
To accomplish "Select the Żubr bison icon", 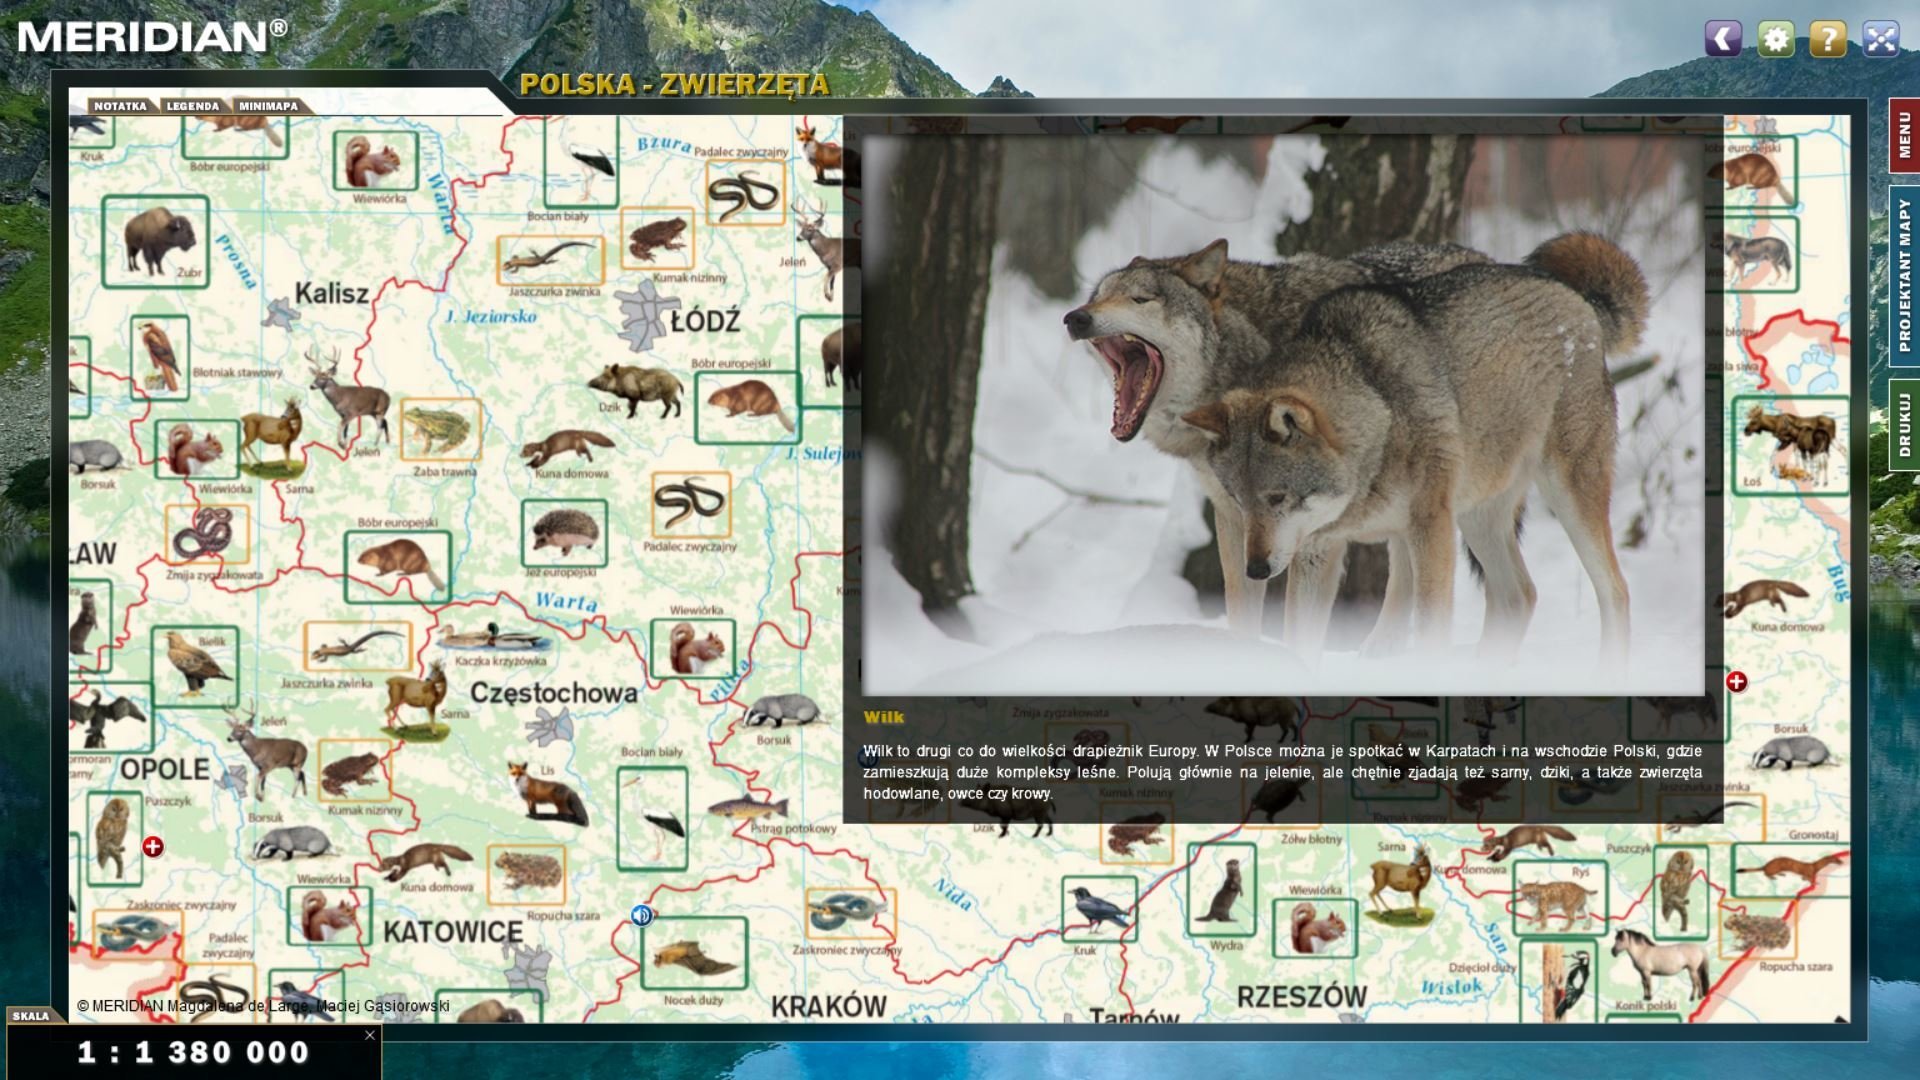I will pos(155,241).
